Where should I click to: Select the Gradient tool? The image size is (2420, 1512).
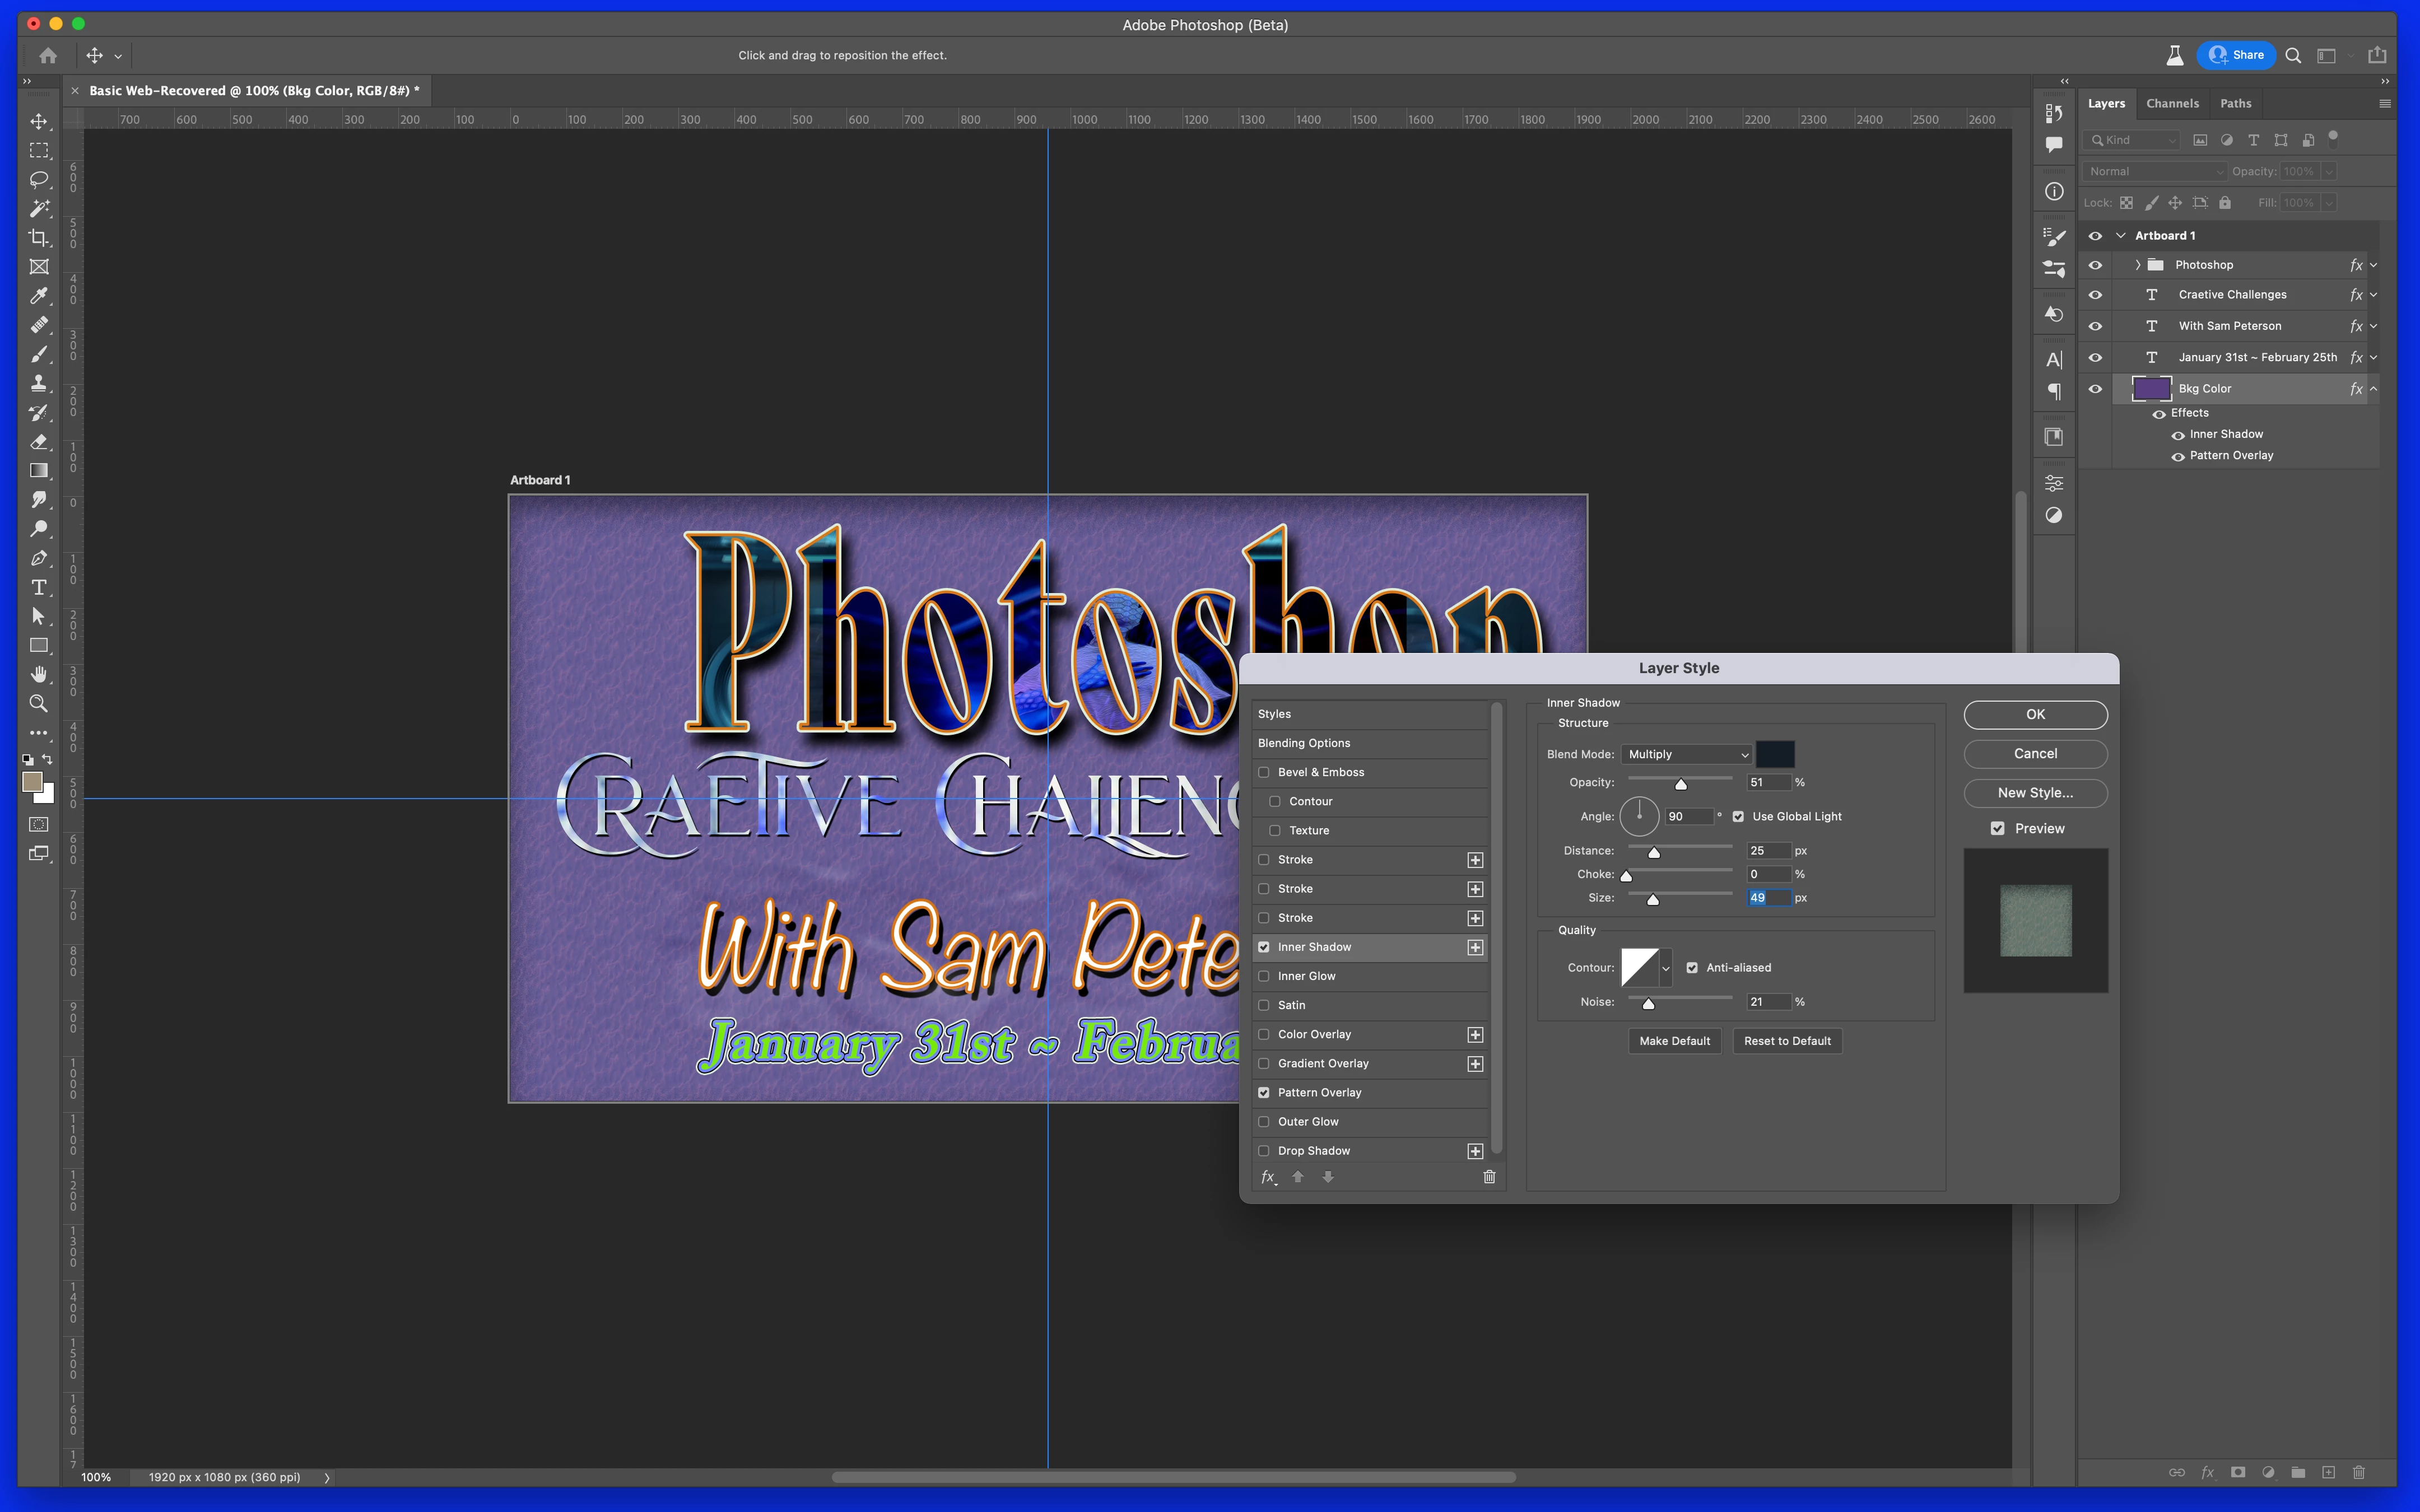[39, 471]
